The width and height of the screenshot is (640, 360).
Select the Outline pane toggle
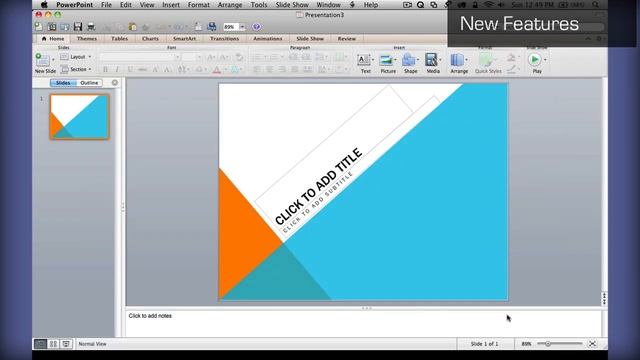pyautogui.click(x=89, y=83)
